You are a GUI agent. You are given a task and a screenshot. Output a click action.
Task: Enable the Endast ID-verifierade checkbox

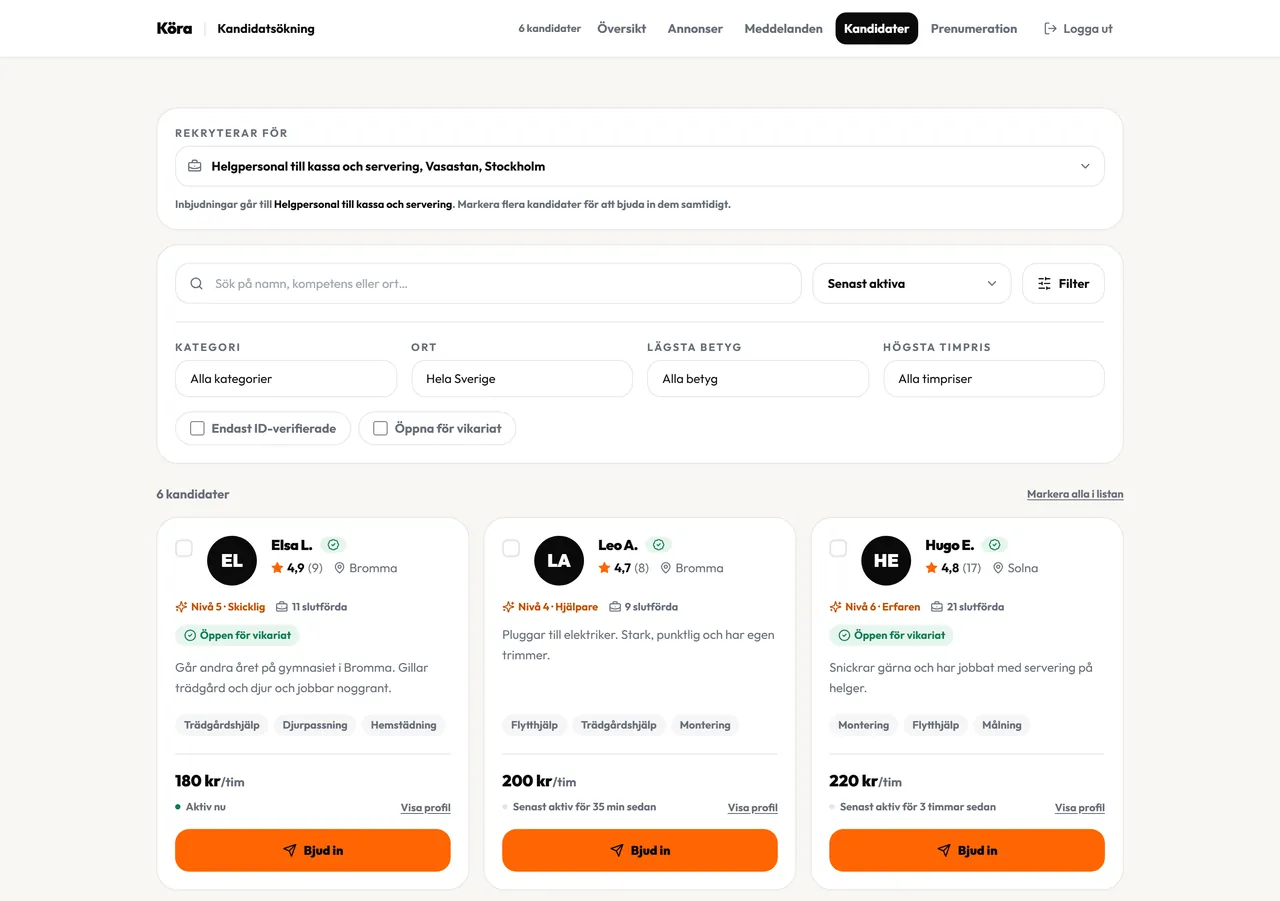coord(197,429)
